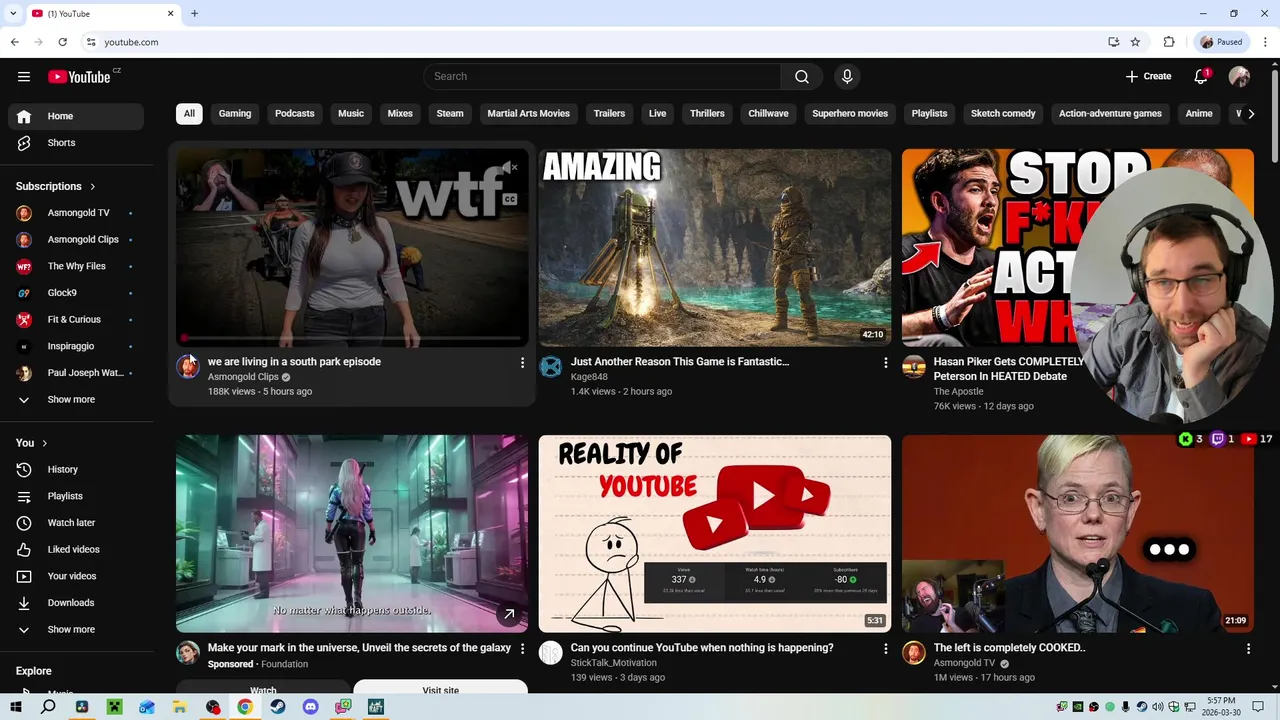Focus the YouTube Search field

pos(602,77)
